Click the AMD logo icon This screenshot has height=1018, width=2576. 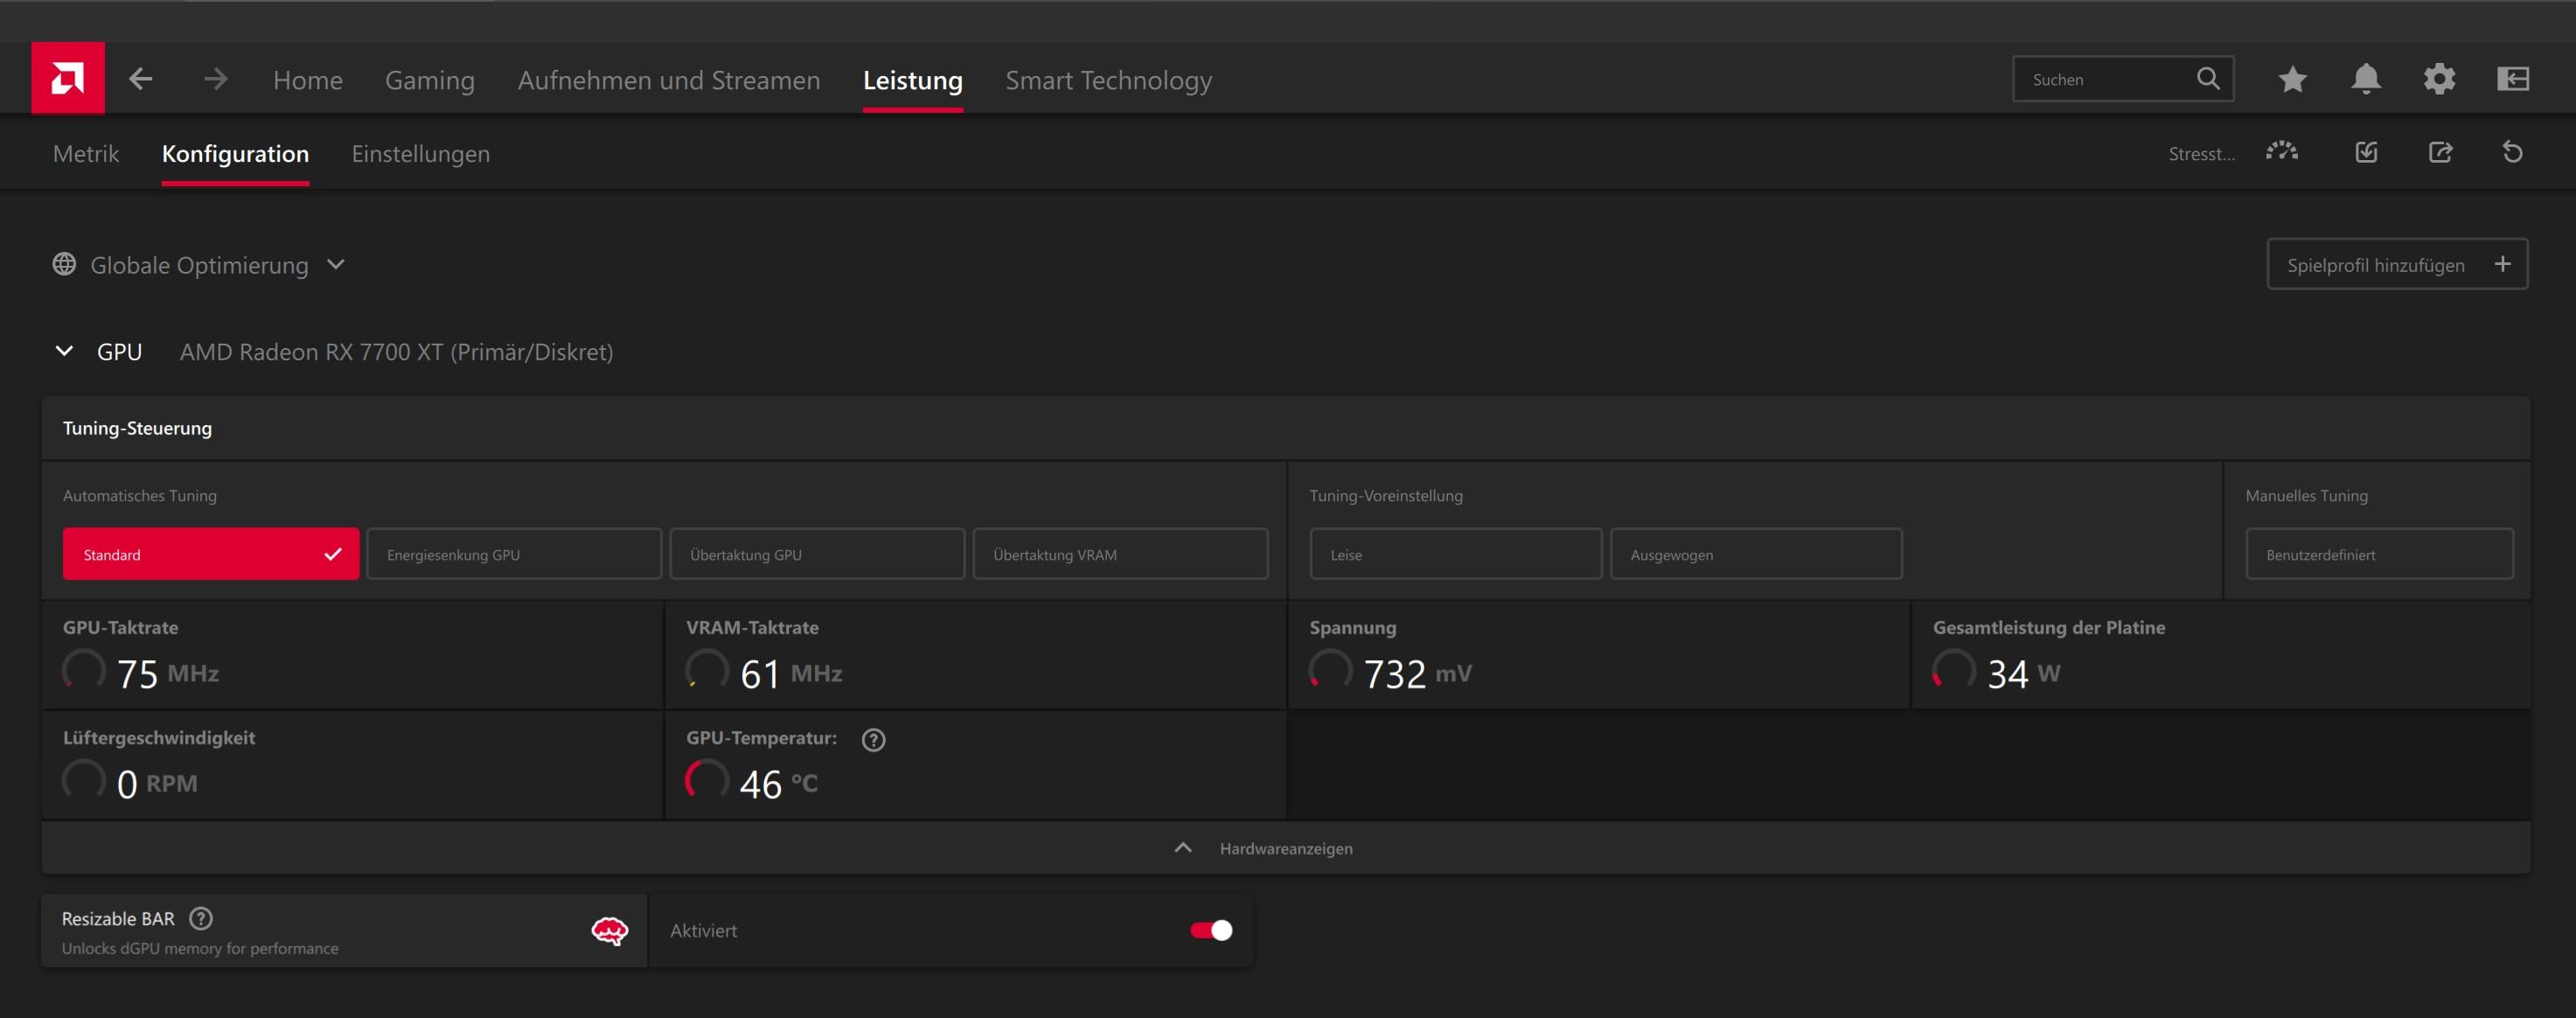pyautogui.click(x=67, y=78)
